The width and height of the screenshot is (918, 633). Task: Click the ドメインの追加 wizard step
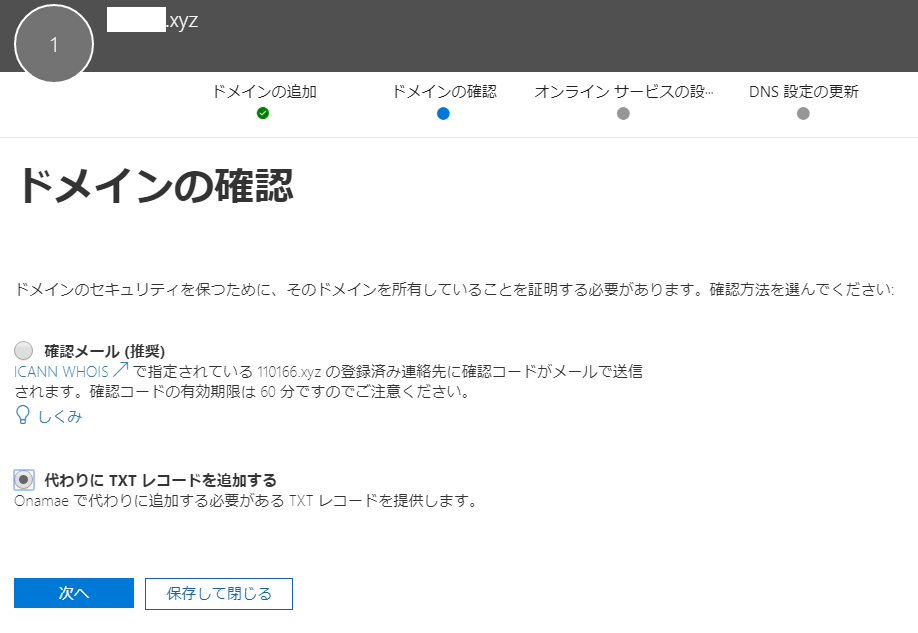pos(264,92)
